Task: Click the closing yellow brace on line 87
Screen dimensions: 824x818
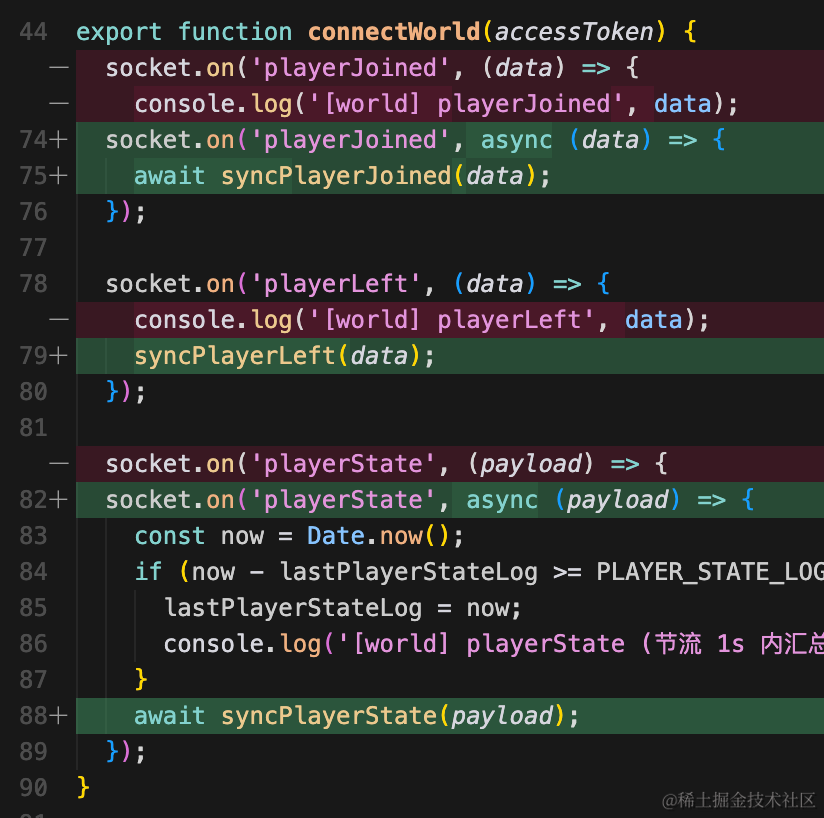Action: point(141,680)
